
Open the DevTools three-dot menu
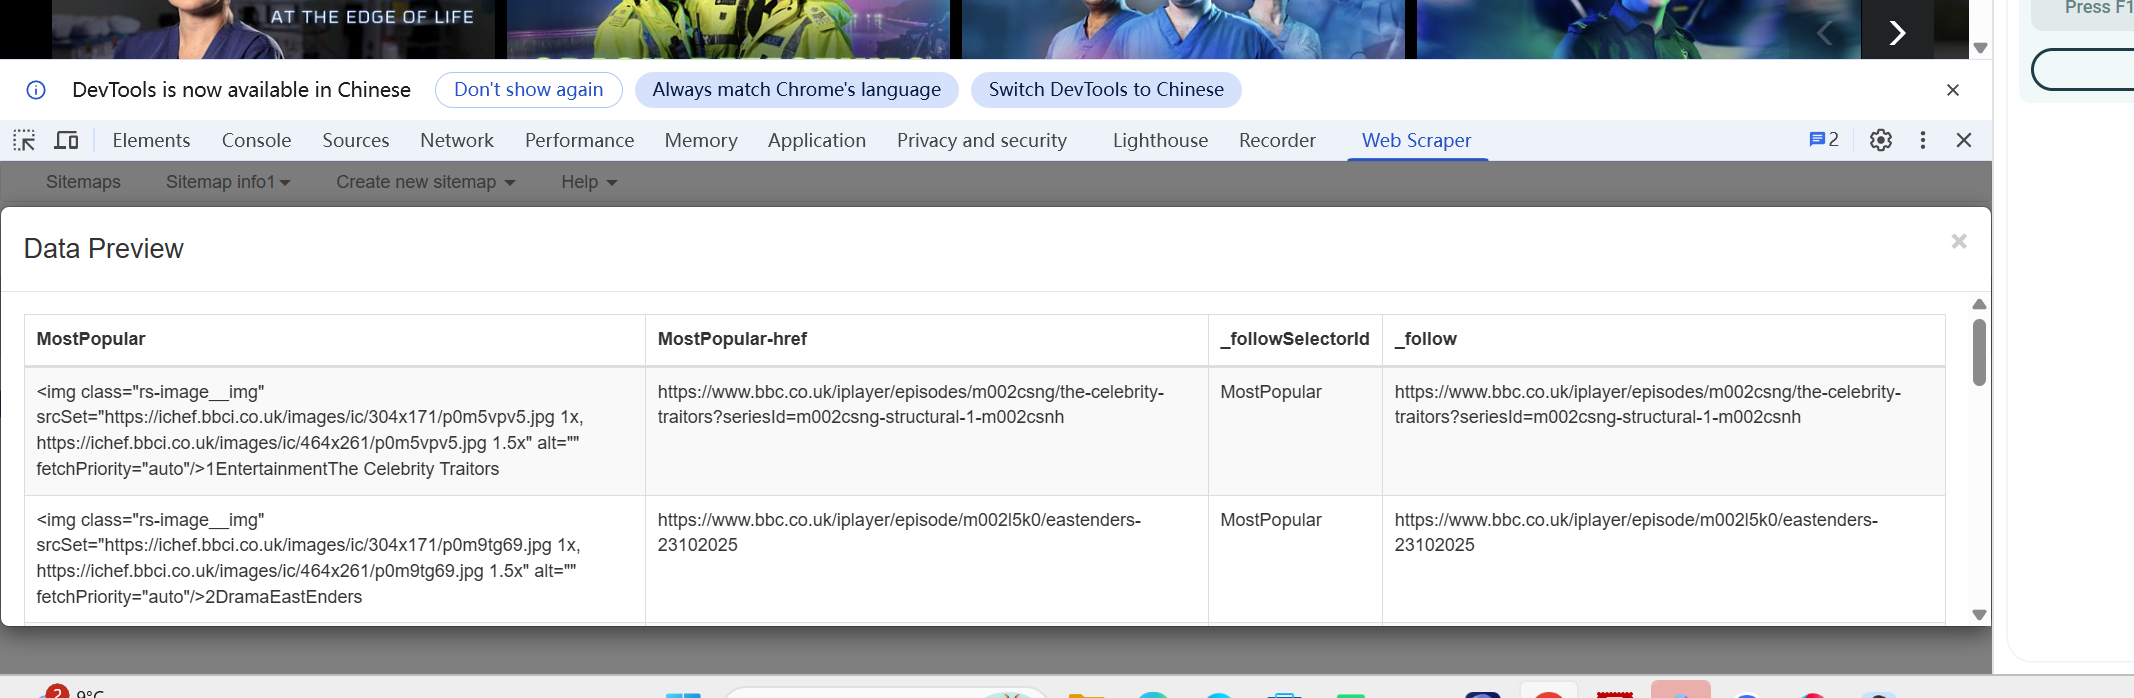pyautogui.click(x=1922, y=140)
